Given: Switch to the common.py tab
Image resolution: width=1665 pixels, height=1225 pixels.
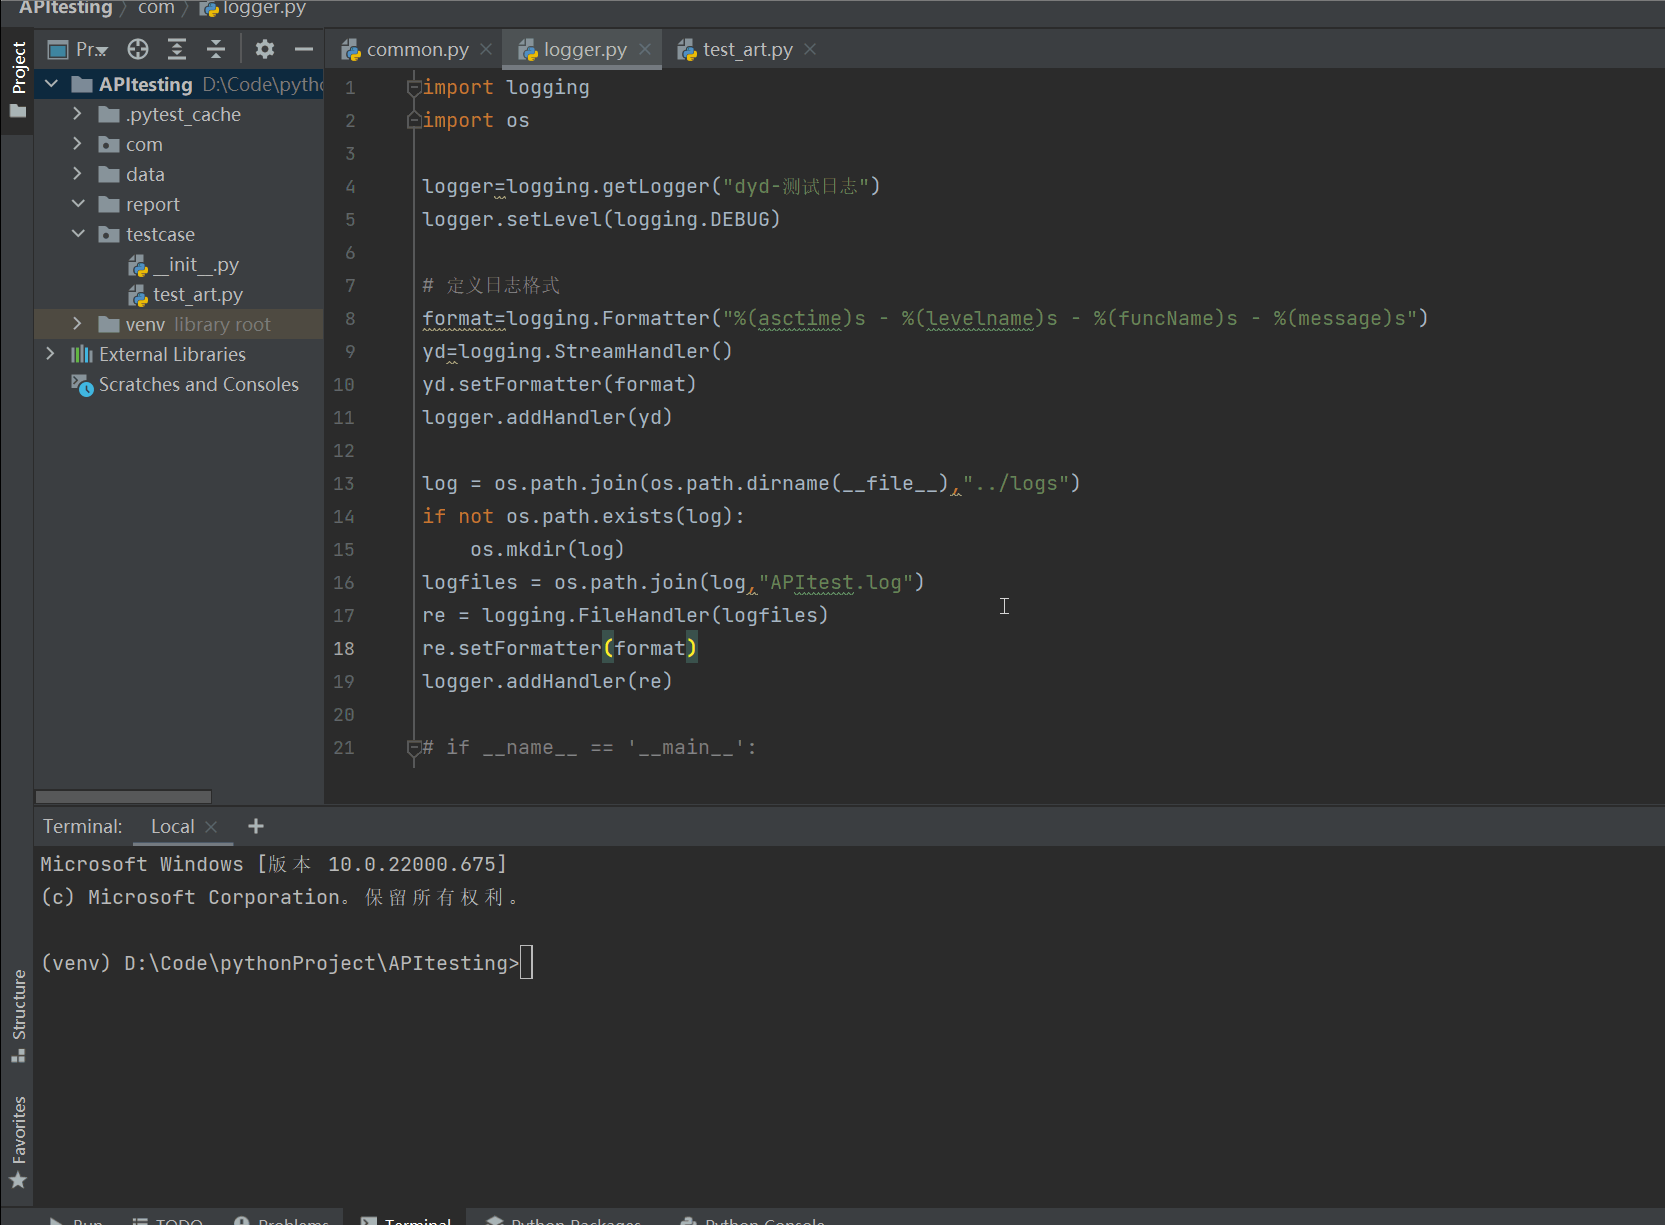Looking at the screenshot, I should pyautogui.click(x=416, y=49).
